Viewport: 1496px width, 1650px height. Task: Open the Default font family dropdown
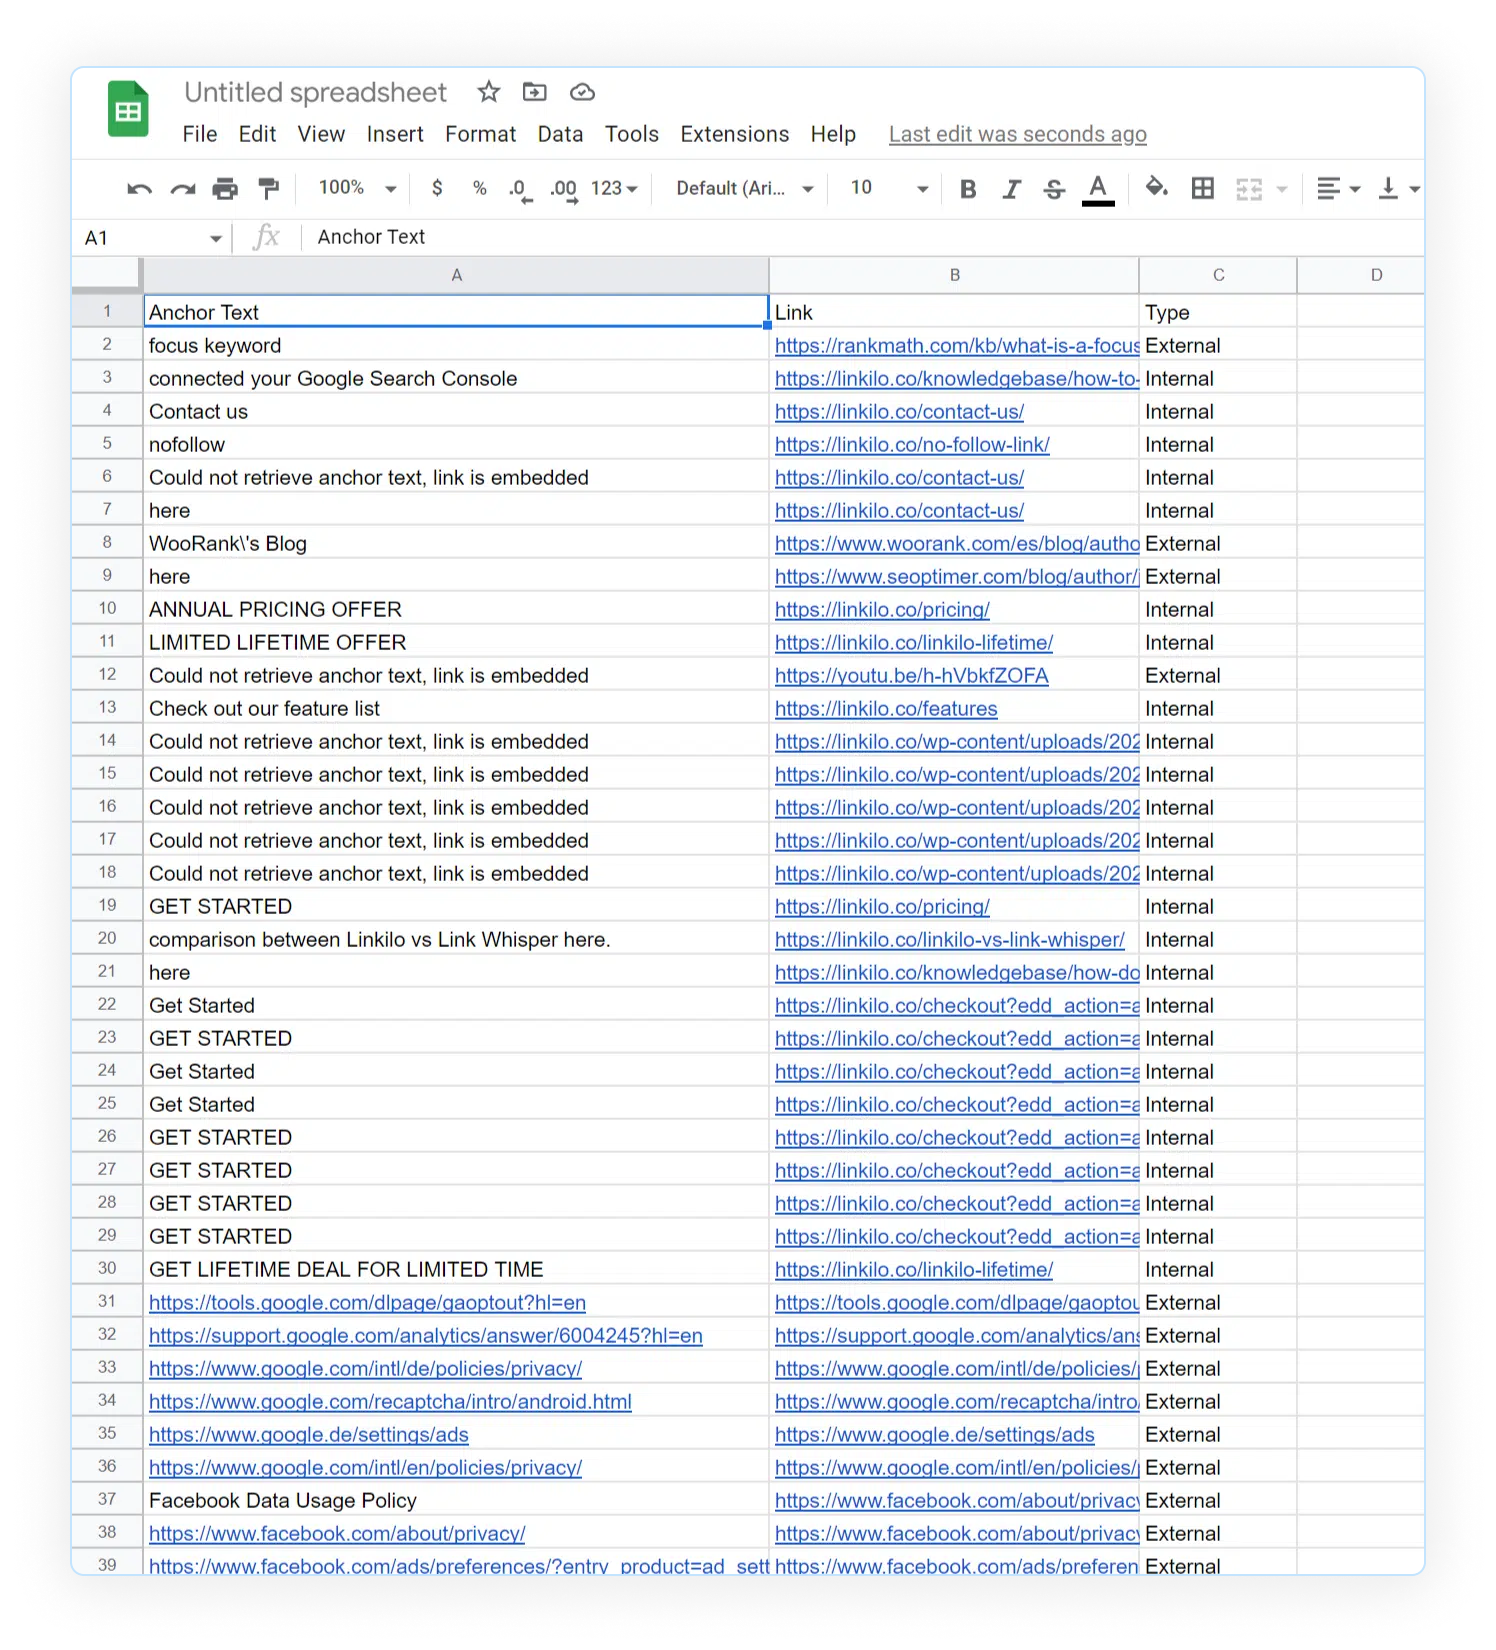pyautogui.click(x=744, y=188)
